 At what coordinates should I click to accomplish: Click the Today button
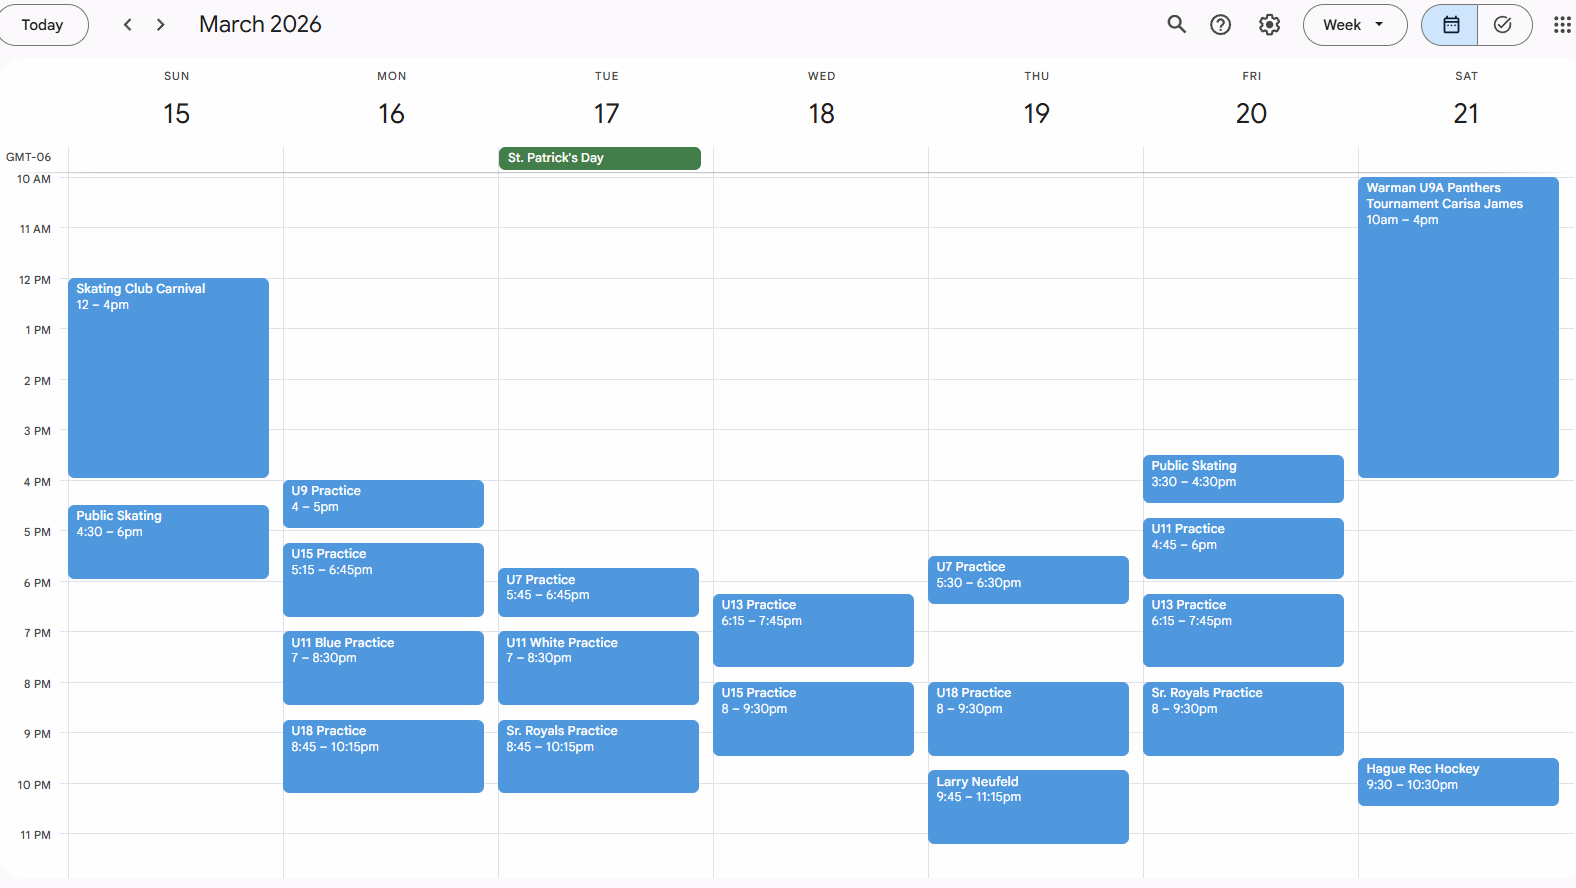42,25
